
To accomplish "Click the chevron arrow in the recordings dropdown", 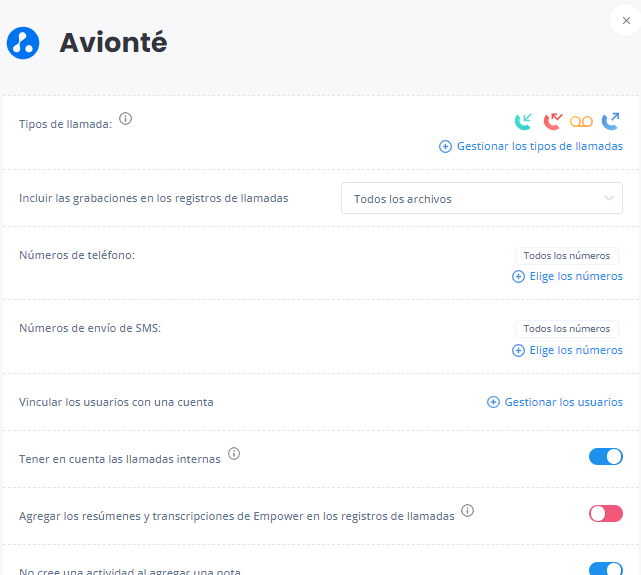I will (609, 198).
